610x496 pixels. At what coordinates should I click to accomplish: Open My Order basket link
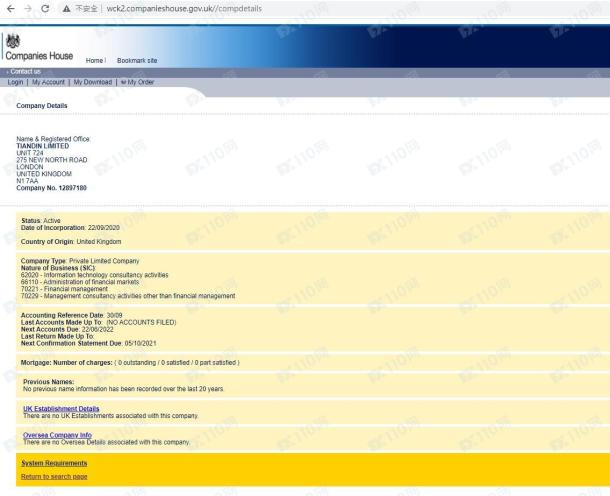pos(137,82)
